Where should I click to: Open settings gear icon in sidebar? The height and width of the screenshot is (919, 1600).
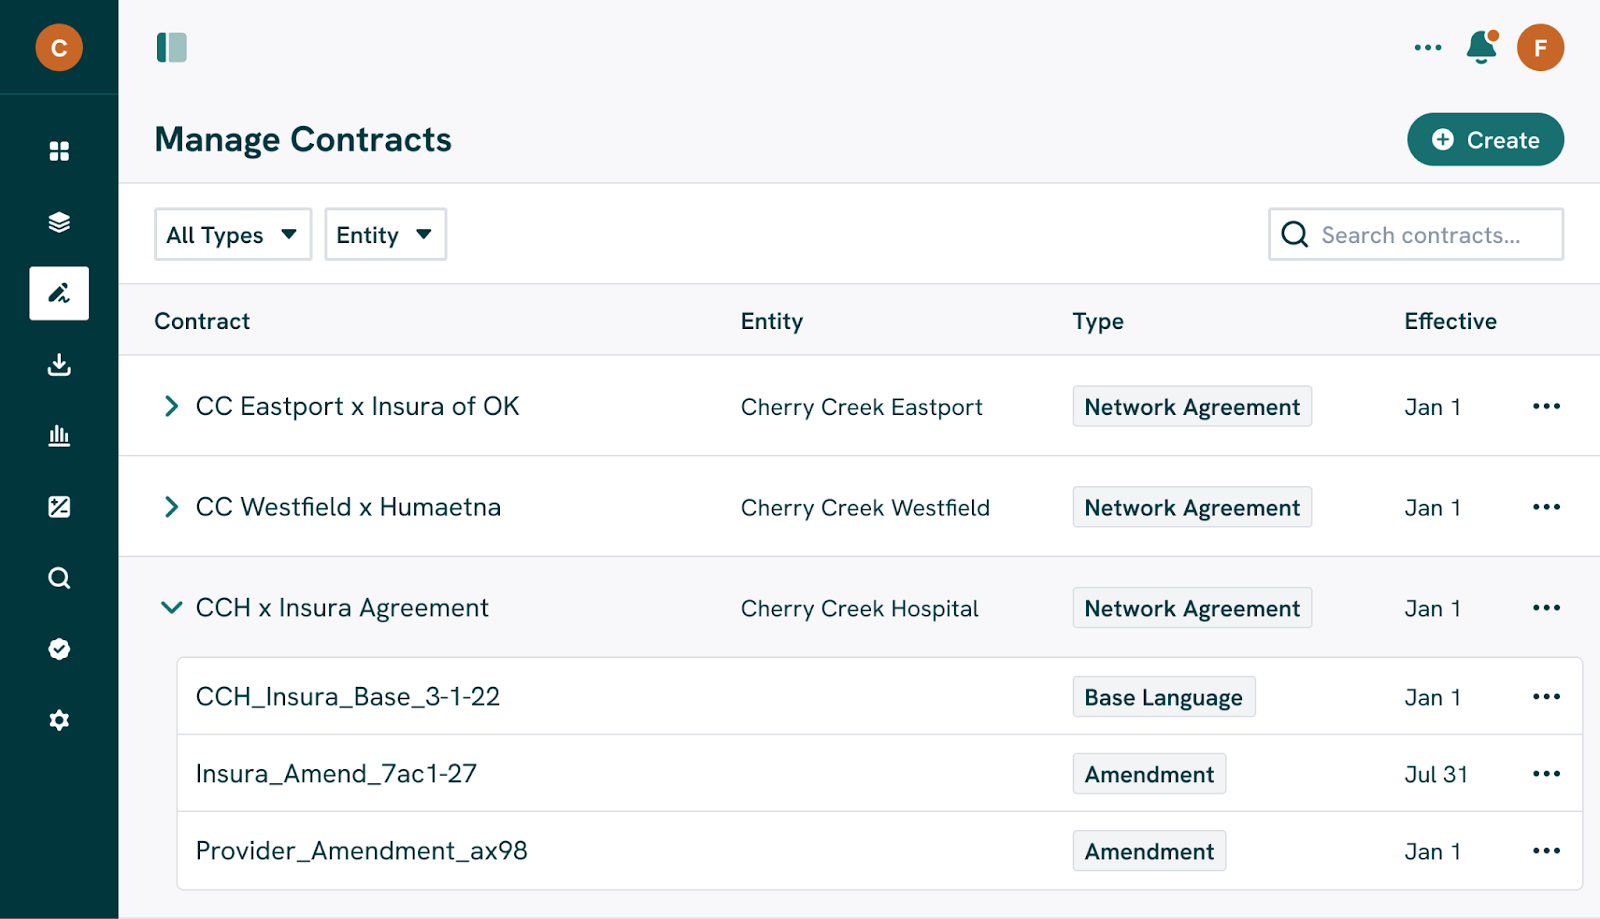pos(59,720)
